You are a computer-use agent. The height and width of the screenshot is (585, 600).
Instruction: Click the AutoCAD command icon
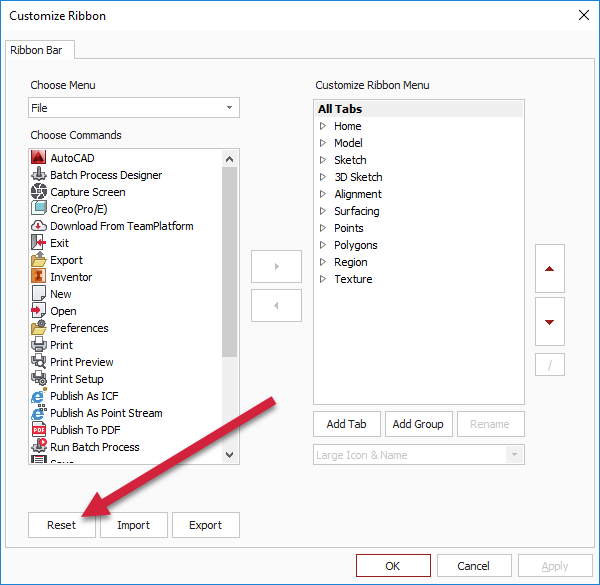click(39, 158)
